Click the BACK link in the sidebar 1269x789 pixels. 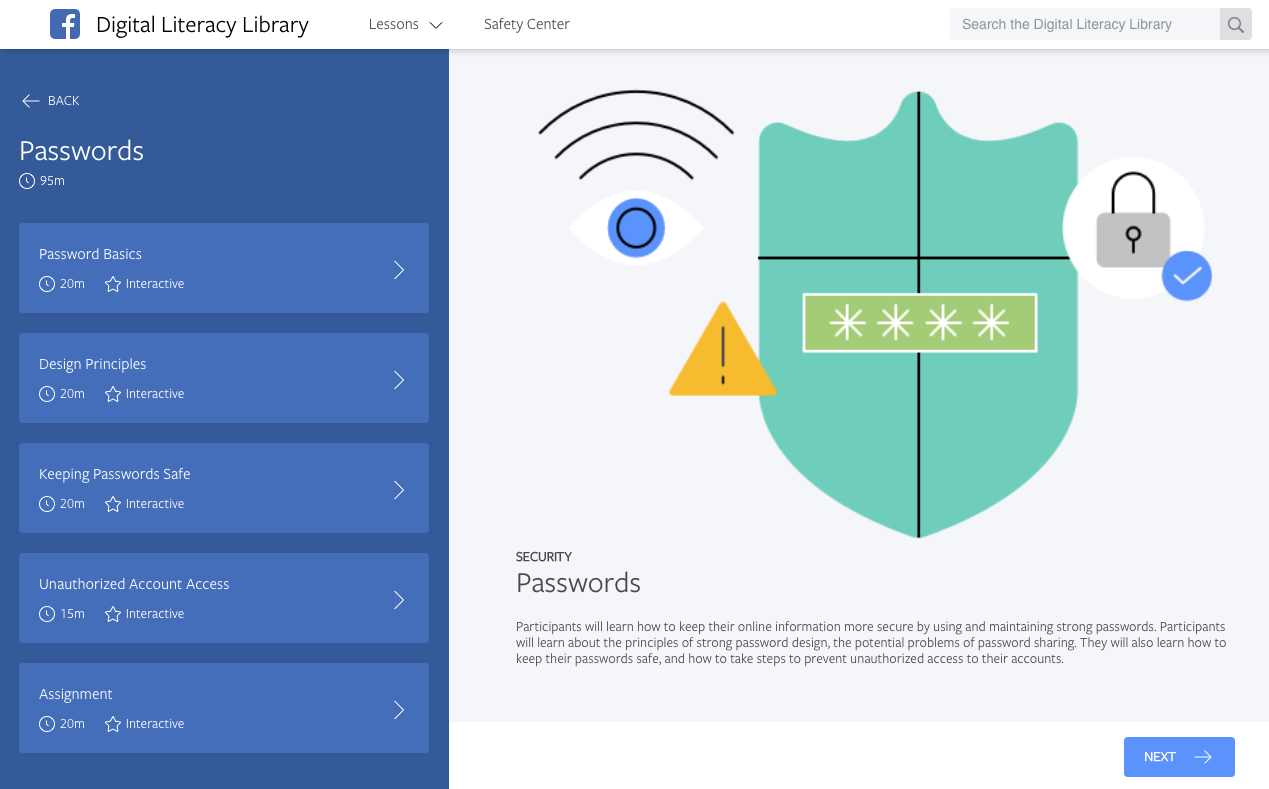point(62,100)
